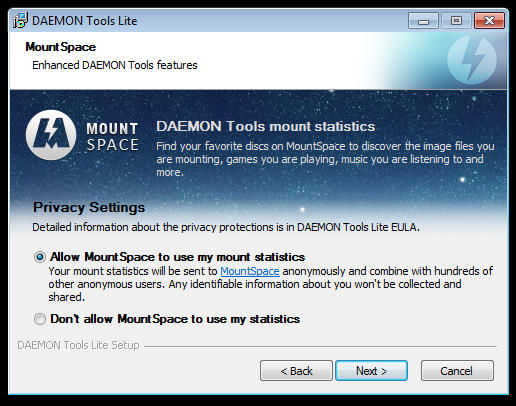Screen dimensions: 516x406
Task: Maximize the DAEMON Tools Lite setup window
Action: pos(456,21)
